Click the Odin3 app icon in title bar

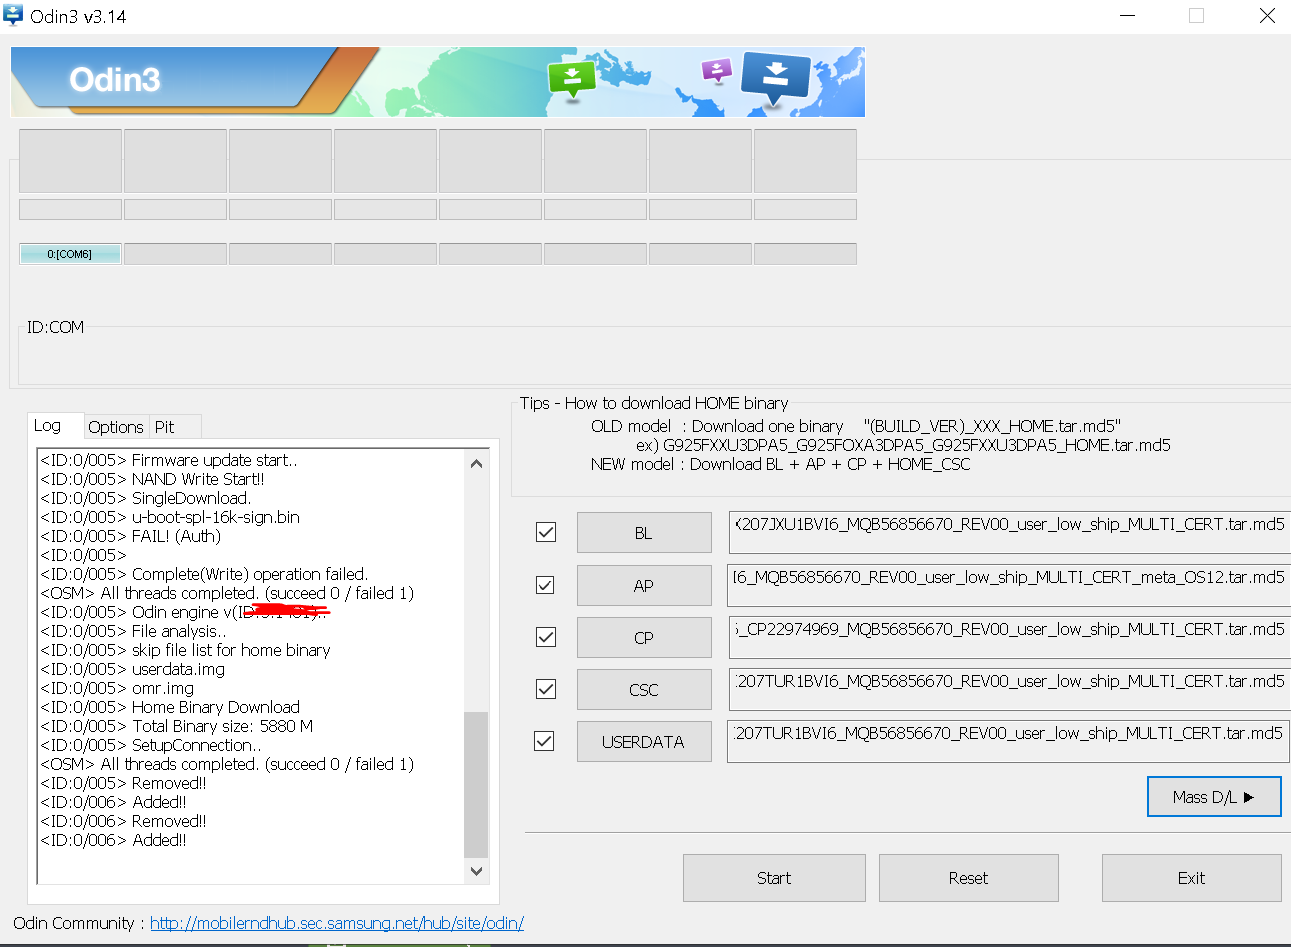pyautogui.click(x=14, y=16)
